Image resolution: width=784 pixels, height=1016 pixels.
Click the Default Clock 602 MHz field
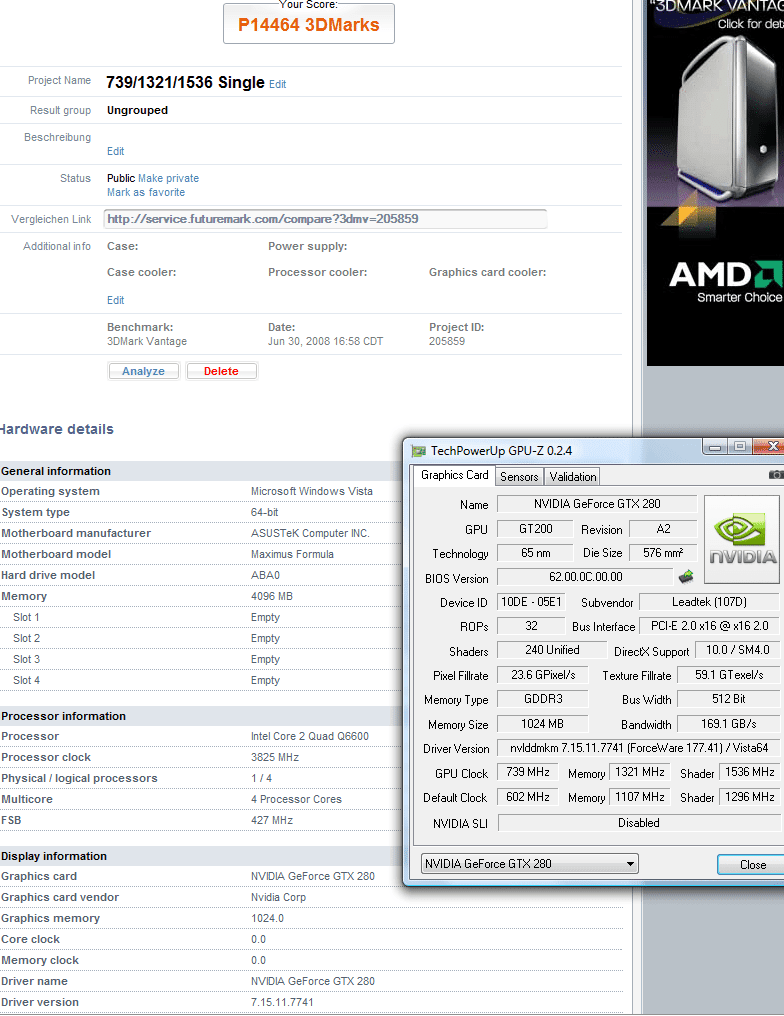pyautogui.click(x=527, y=797)
